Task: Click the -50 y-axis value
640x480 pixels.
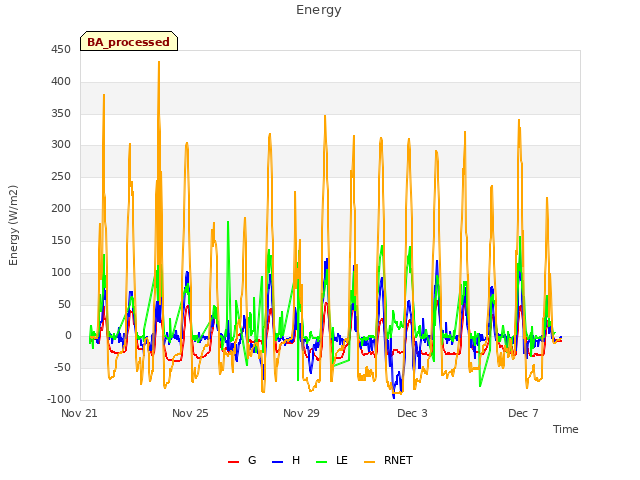Action: [x=62, y=368]
